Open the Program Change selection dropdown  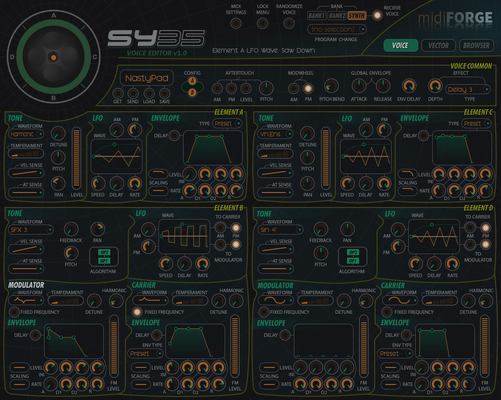[x=337, y=29]
